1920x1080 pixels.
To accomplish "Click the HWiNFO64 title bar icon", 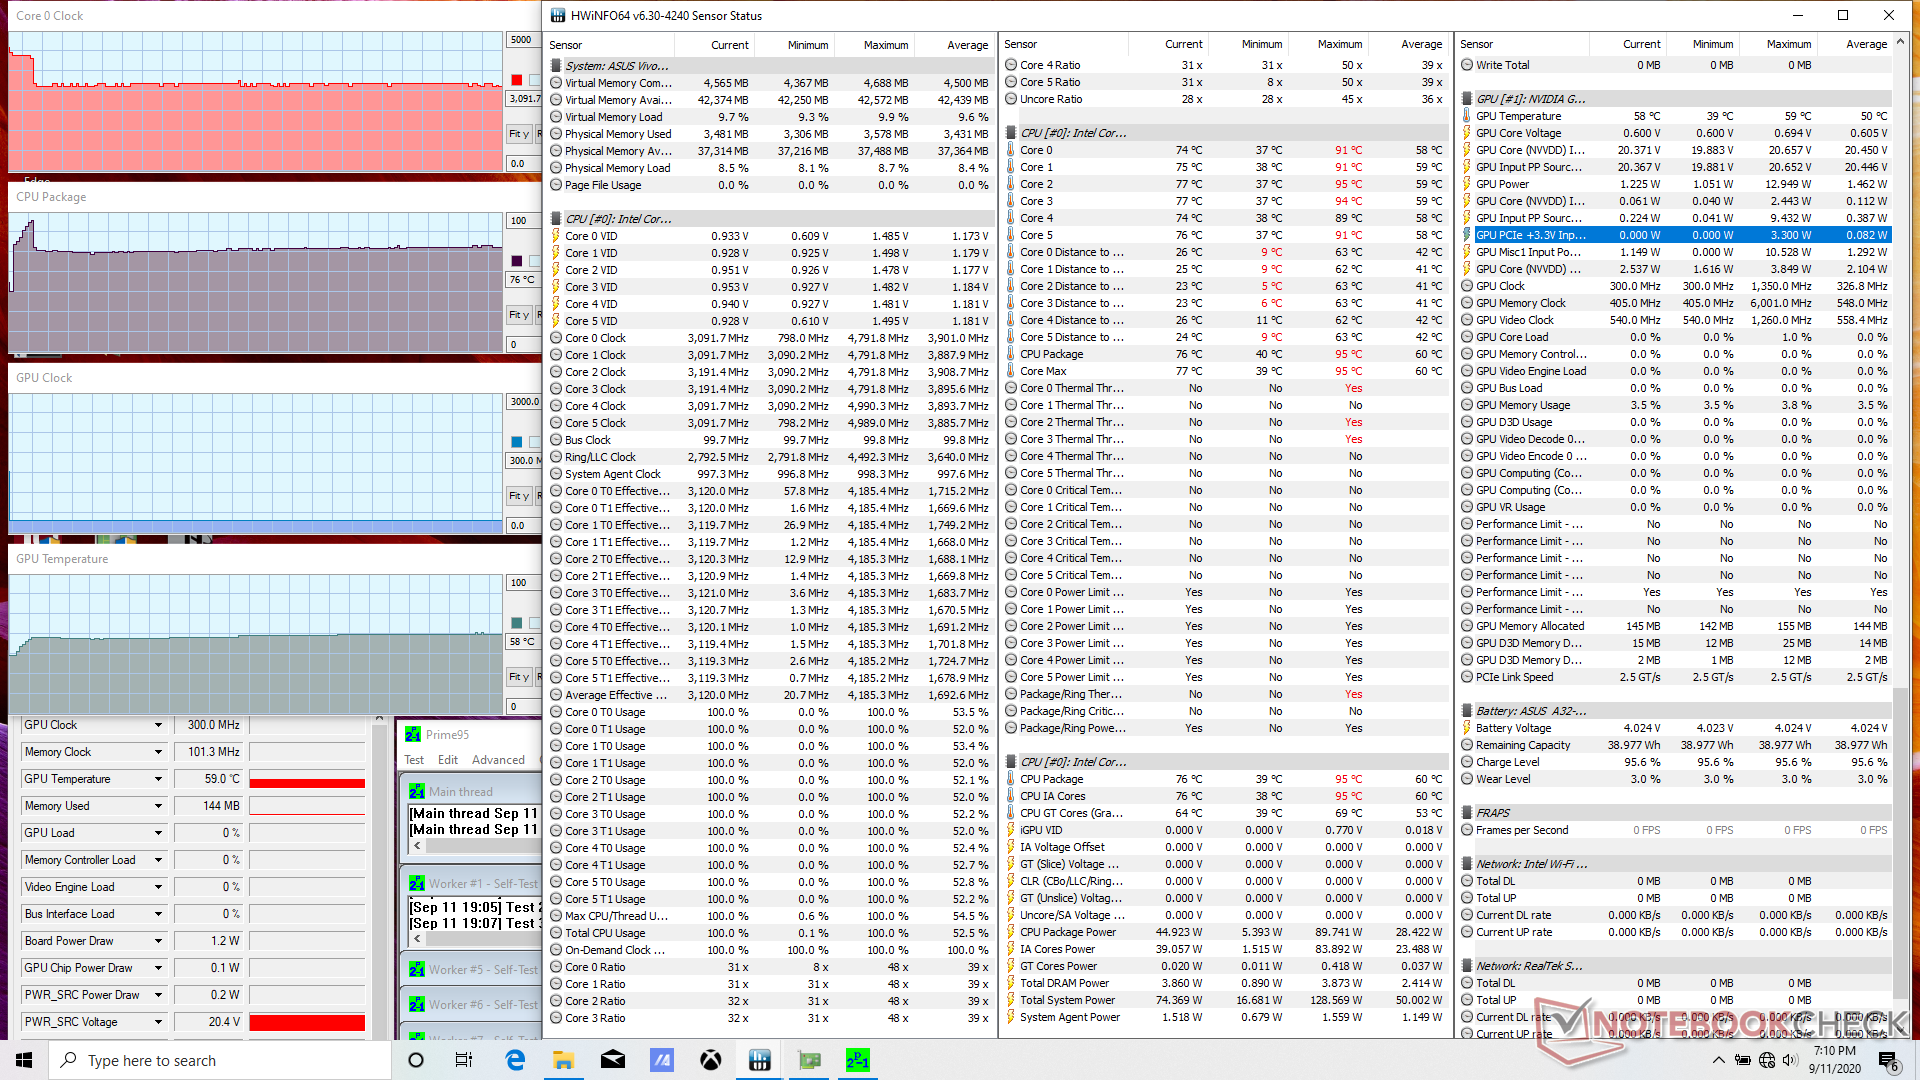I will tap(557, 15).
